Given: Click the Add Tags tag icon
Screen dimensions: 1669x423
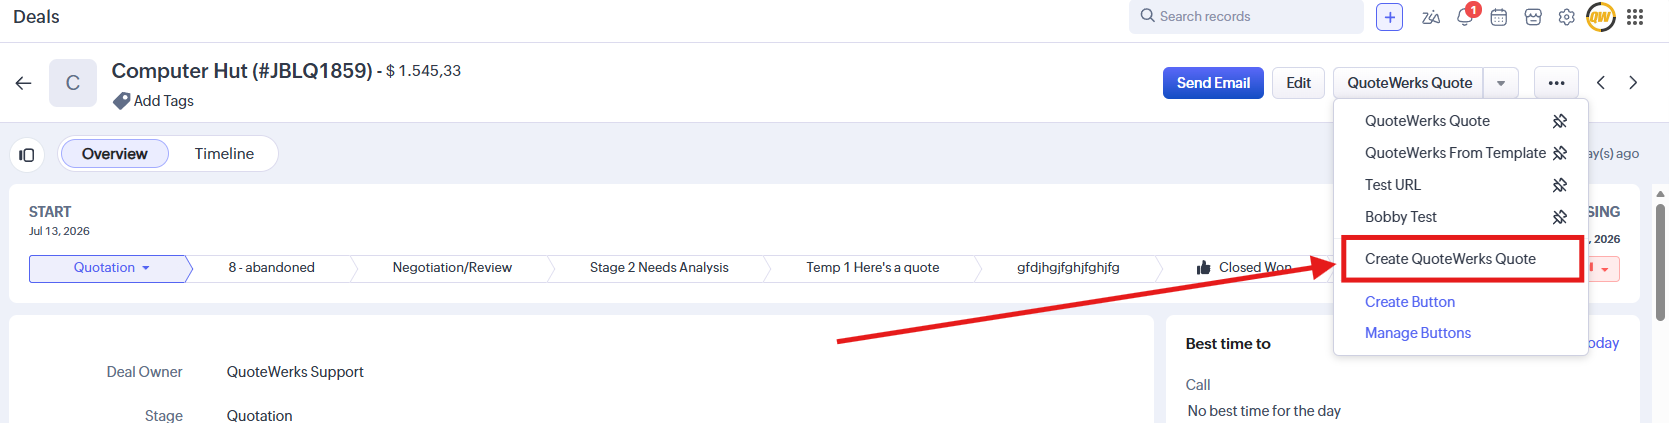Looking at the screenshot, I should (x=121, y=101).
